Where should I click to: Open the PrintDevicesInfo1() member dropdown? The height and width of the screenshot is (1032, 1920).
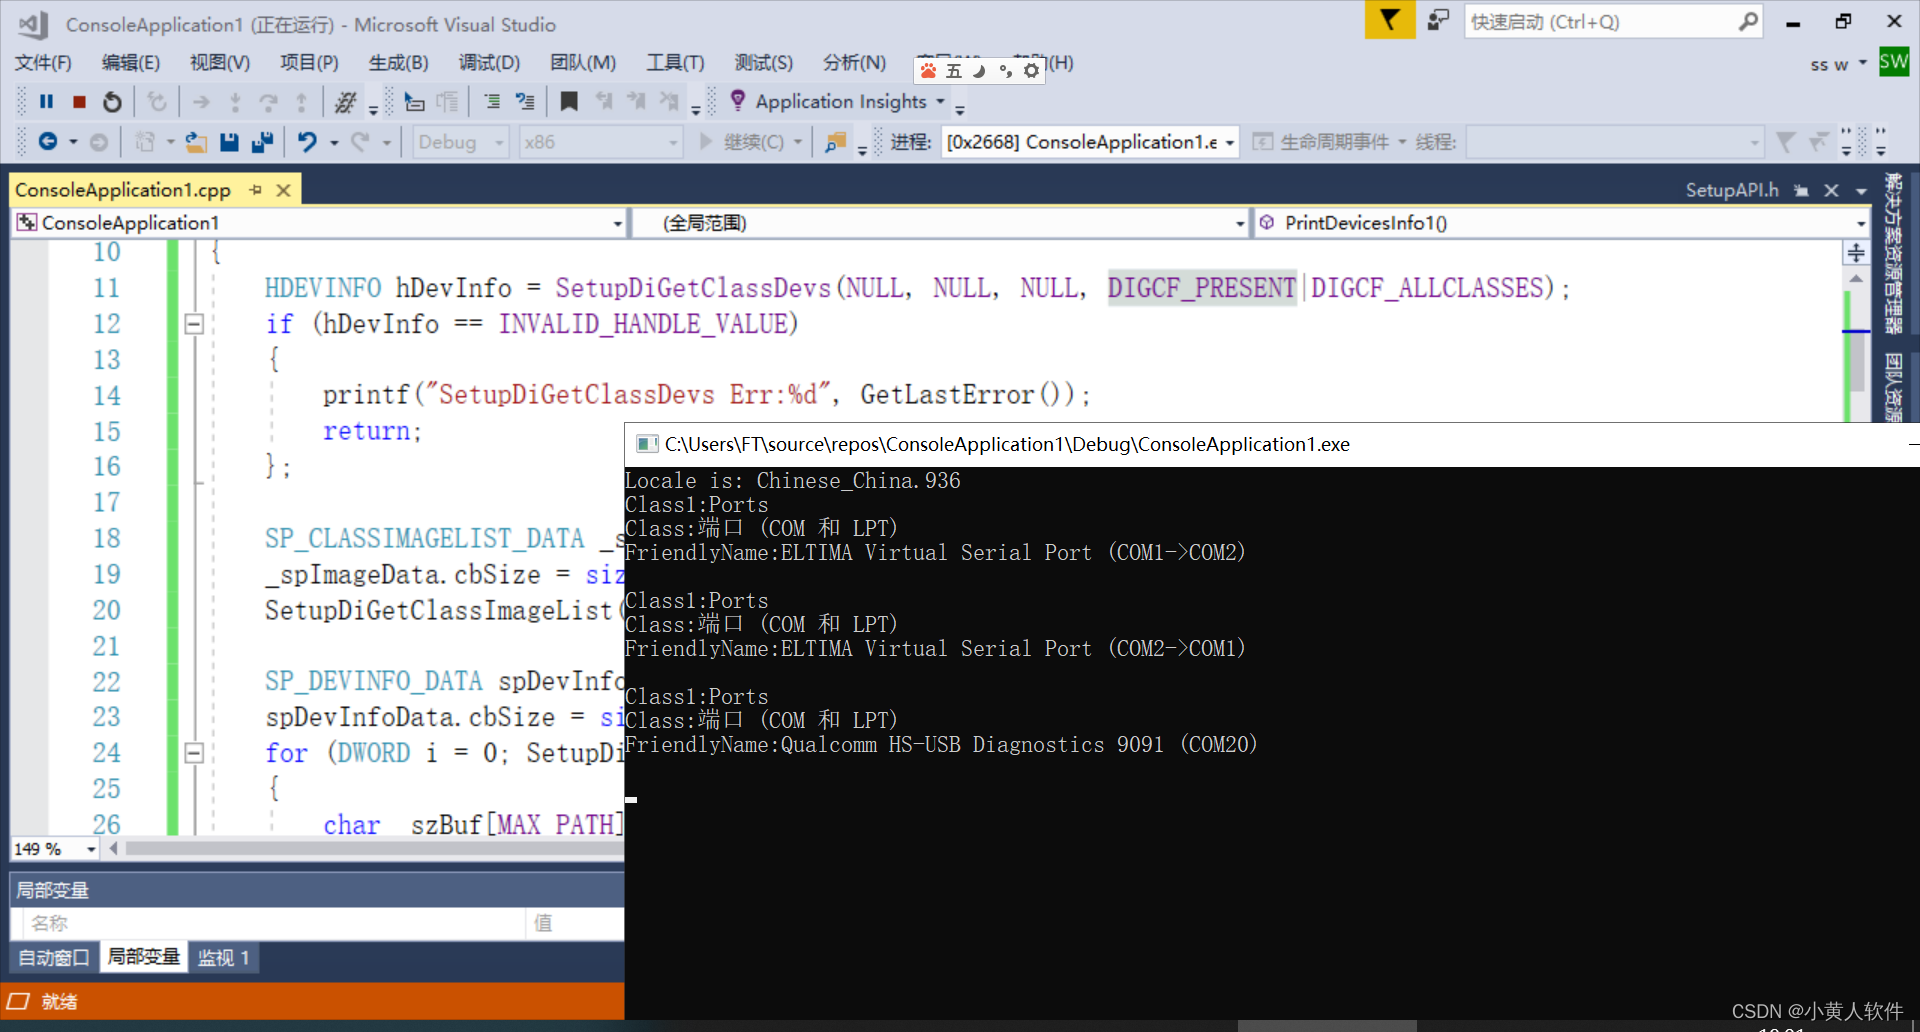pos(1860,223)
